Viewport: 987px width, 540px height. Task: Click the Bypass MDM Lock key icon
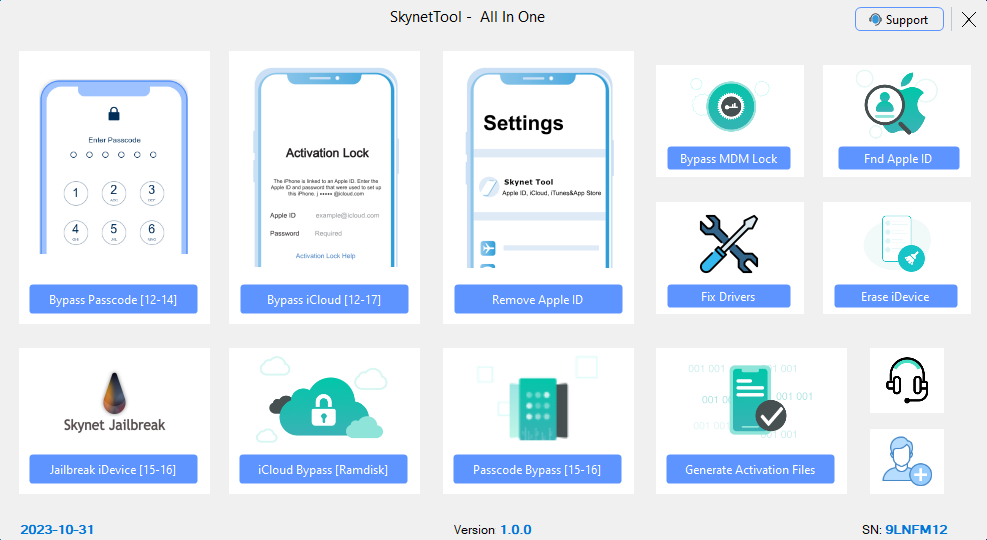pyautogui.click(x=729, y=107)
